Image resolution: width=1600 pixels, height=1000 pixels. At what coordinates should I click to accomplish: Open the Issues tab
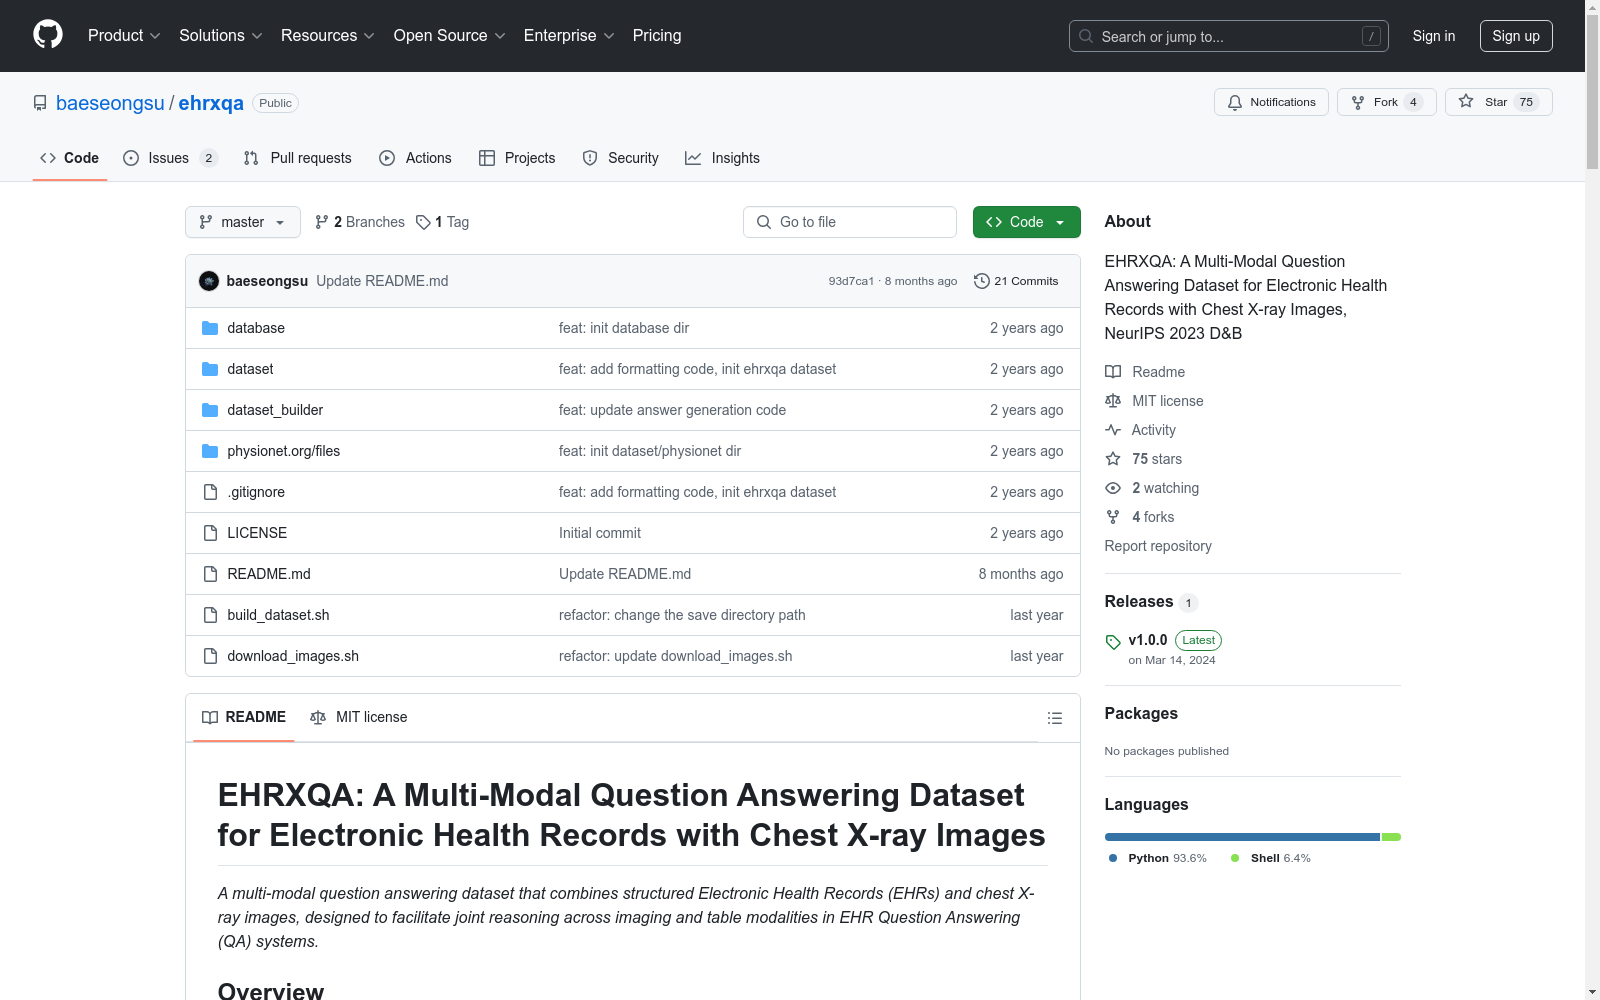coord(169,158)
